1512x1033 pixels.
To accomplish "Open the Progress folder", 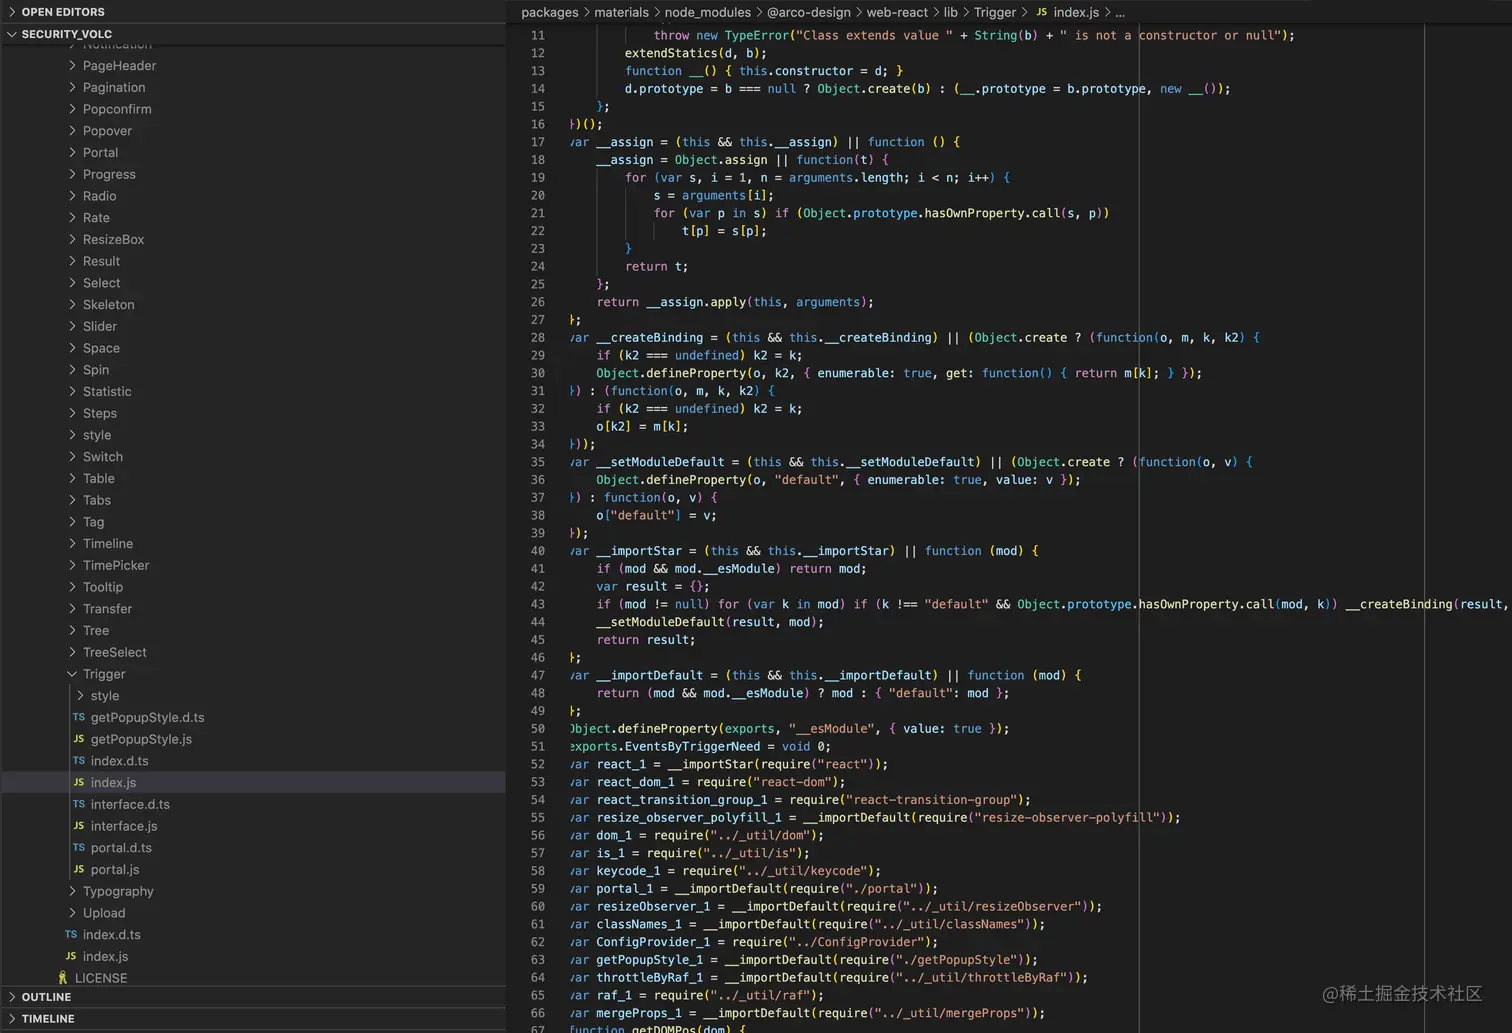I will point(109,174).
